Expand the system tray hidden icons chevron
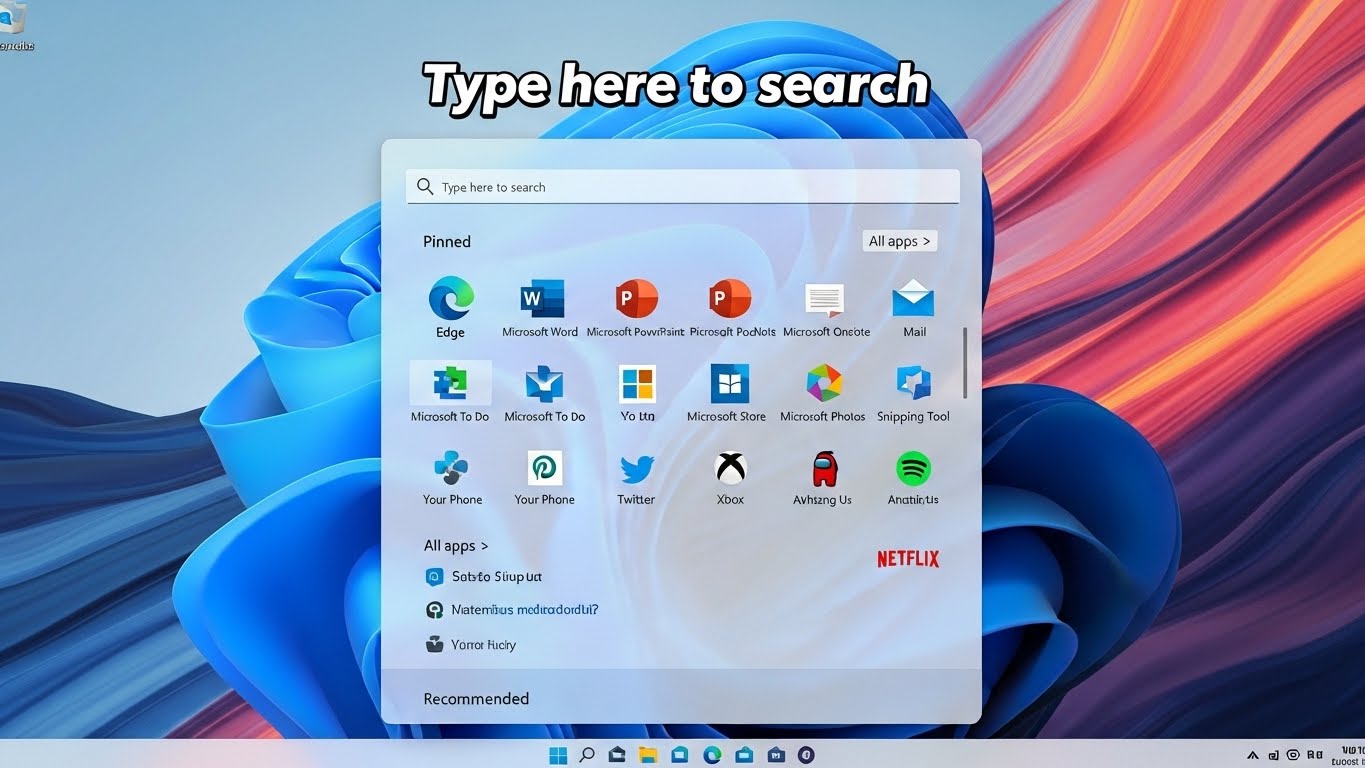Image resolution: width=1365 pixels, height=768 pixels. click(x=1252, y=755)
